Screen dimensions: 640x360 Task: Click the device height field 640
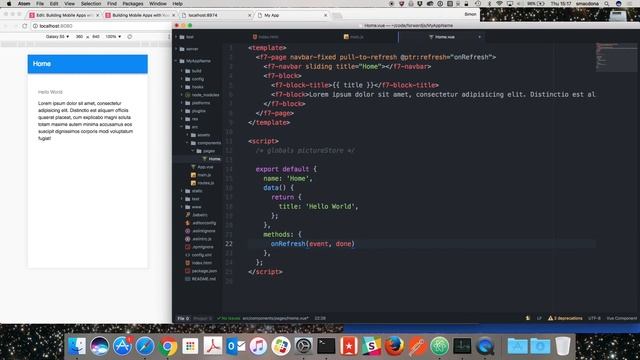tap(96, 37)
